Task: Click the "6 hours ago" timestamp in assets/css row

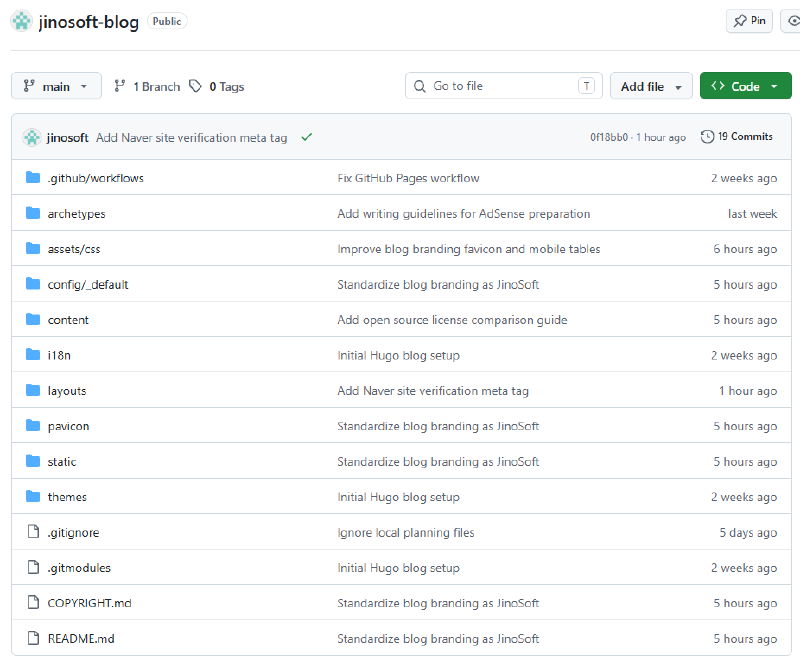Action: (745, 249)
